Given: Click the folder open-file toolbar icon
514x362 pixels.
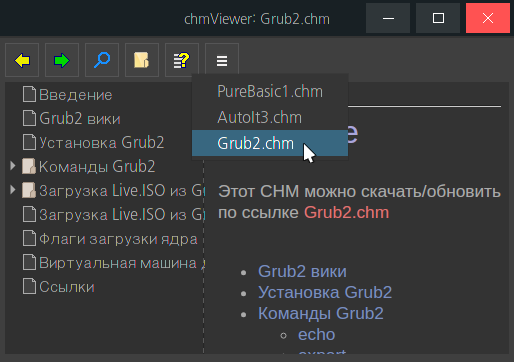Looking at the screenshot, I should (x=142, y=60).
